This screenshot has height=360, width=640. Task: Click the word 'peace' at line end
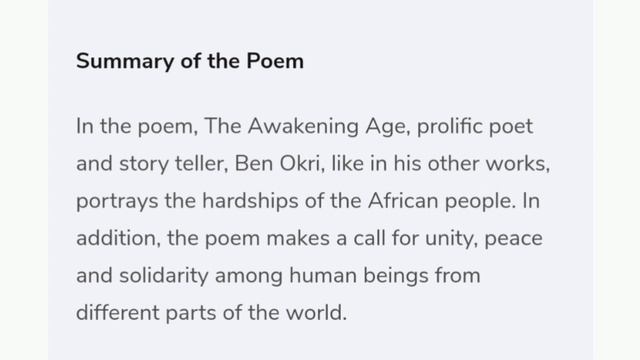[x=513, y=239]
